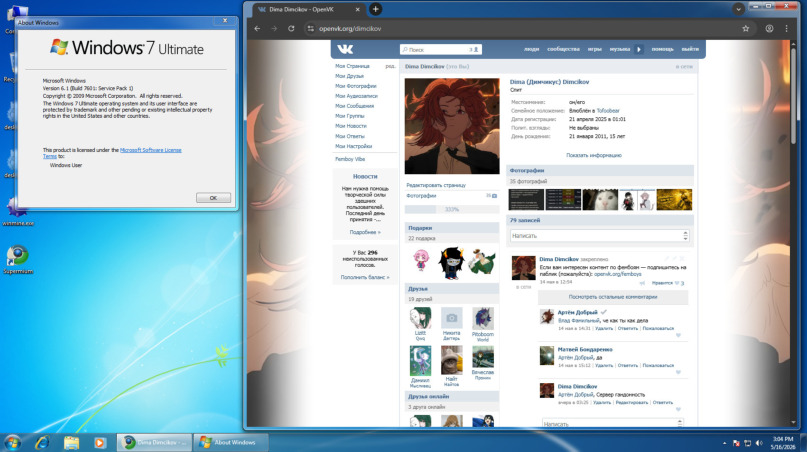Click the Tofoobear profile link
Screen dimensions: 807x452
click(x=608, y=111)
